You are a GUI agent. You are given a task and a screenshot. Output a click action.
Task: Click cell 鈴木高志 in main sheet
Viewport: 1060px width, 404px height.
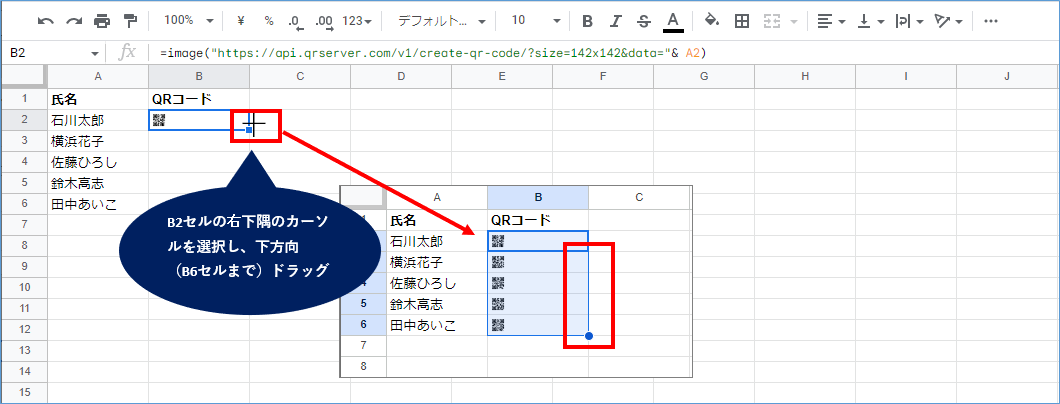98,183
